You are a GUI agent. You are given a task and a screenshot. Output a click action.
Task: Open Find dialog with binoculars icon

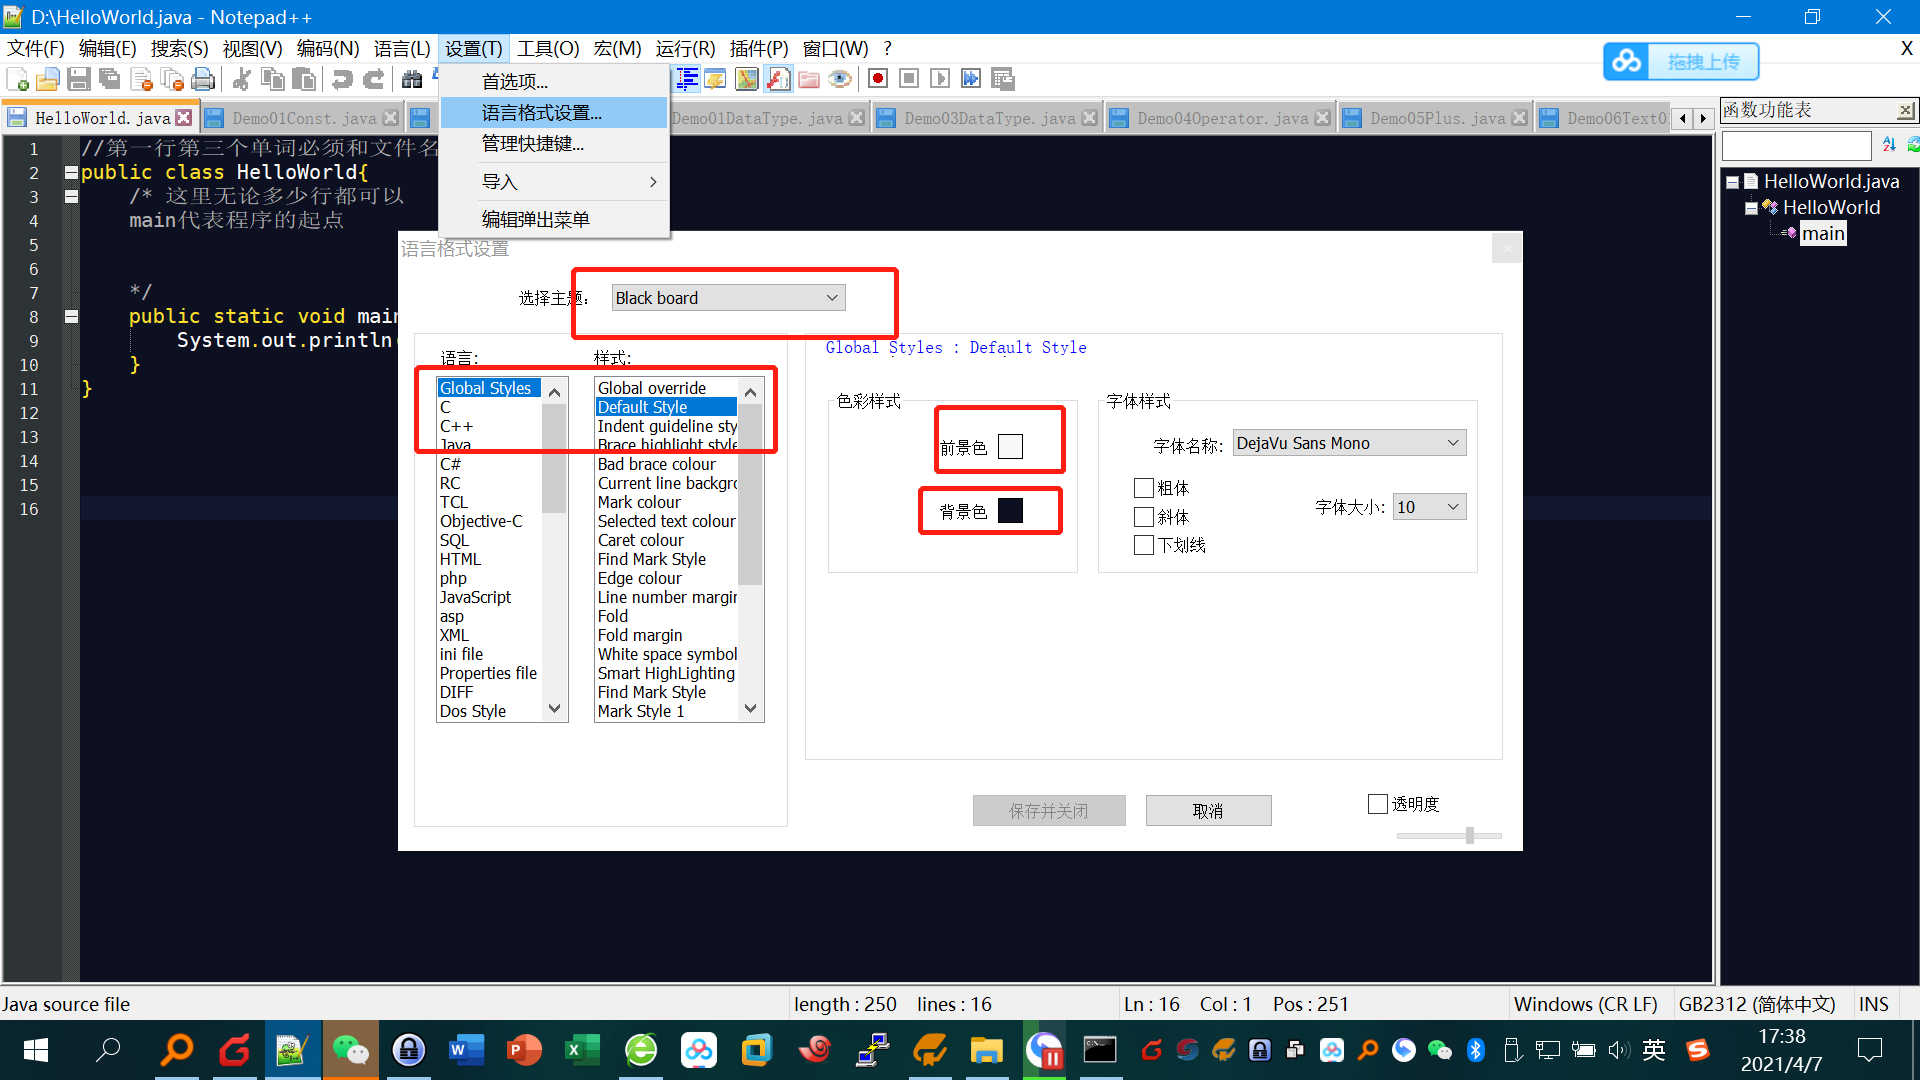click(x=413, y=79)
